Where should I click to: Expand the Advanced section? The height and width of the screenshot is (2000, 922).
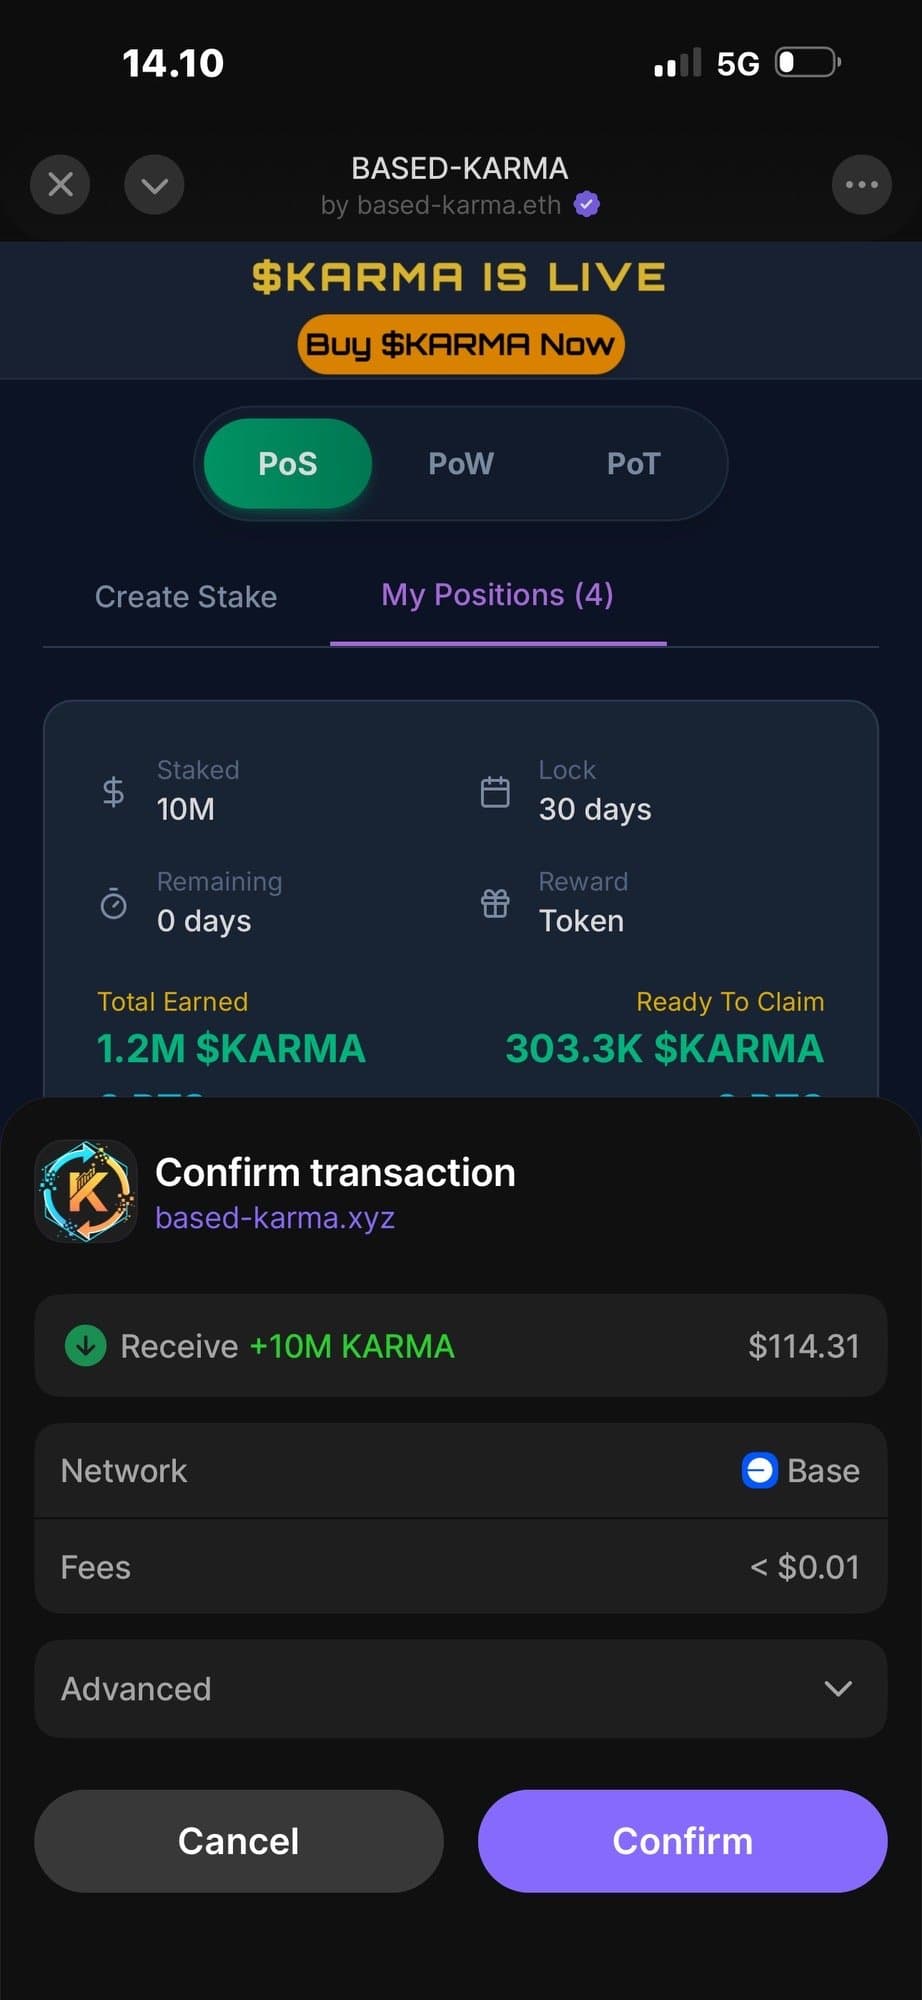click(461, 1689)
